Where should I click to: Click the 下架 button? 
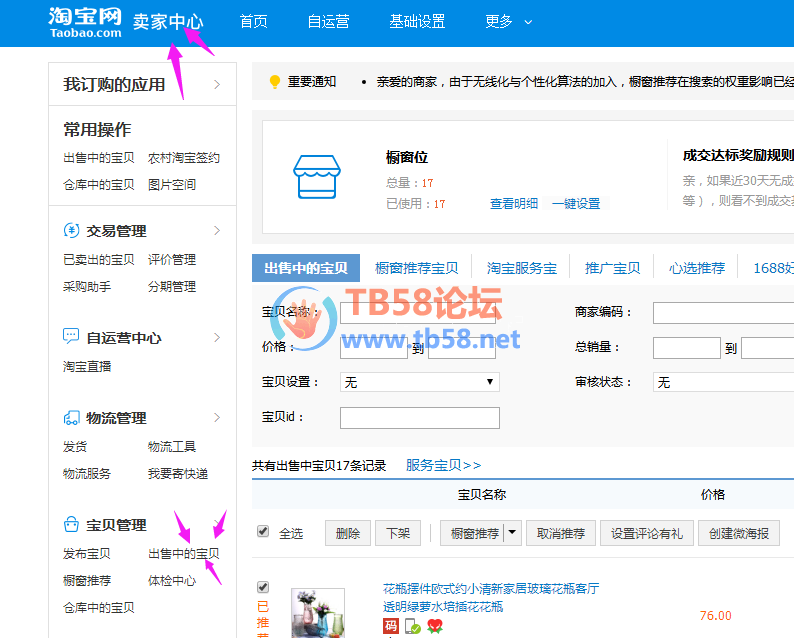(398, 533)
